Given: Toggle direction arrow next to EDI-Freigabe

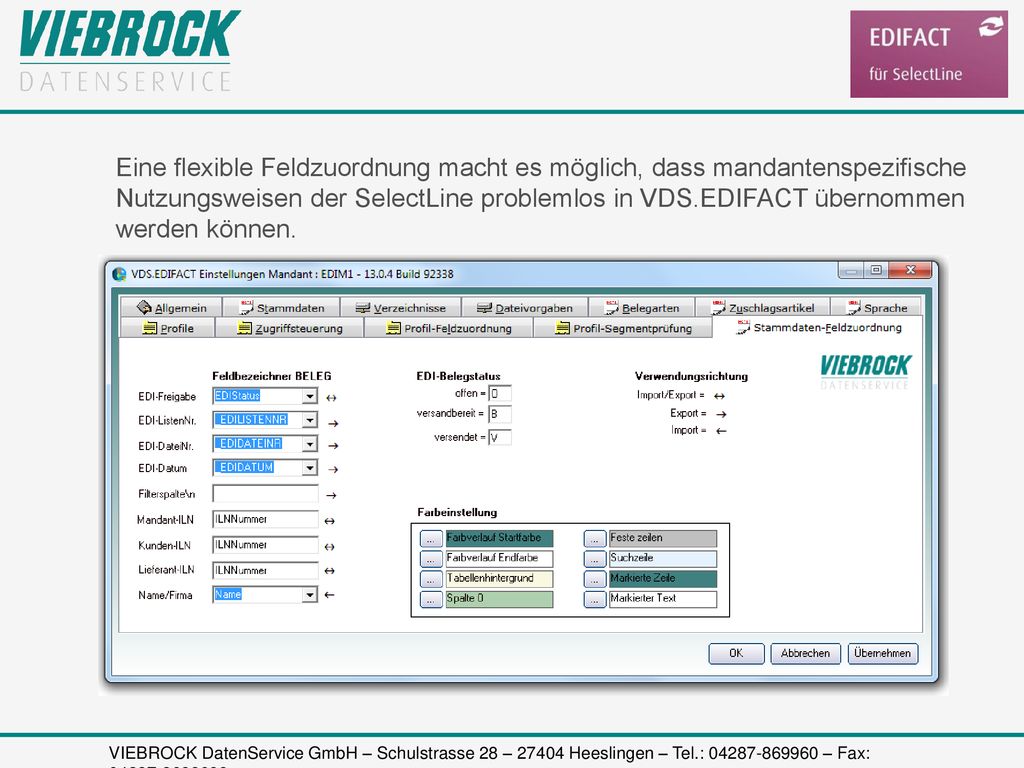Looking at the screenshot, I should [x=331, y=398].
